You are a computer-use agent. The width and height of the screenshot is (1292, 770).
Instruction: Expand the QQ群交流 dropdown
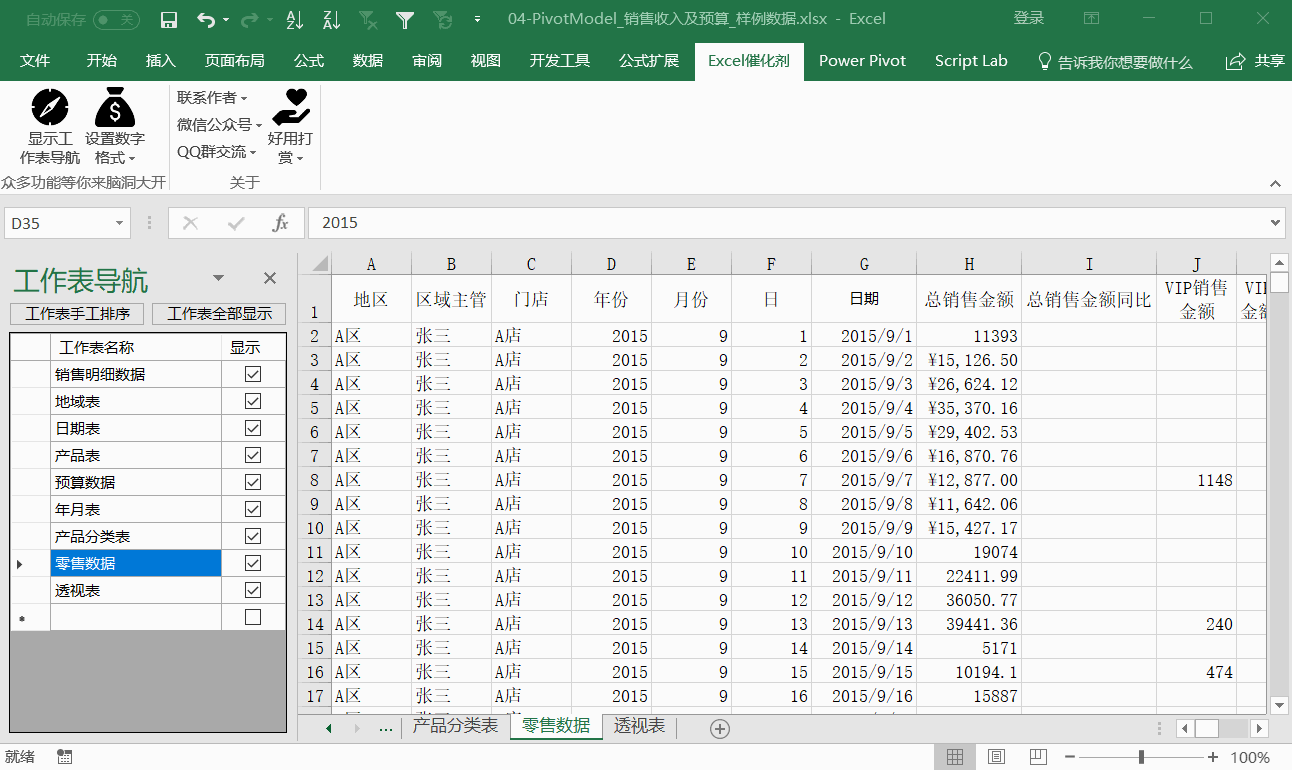(217, 151)
